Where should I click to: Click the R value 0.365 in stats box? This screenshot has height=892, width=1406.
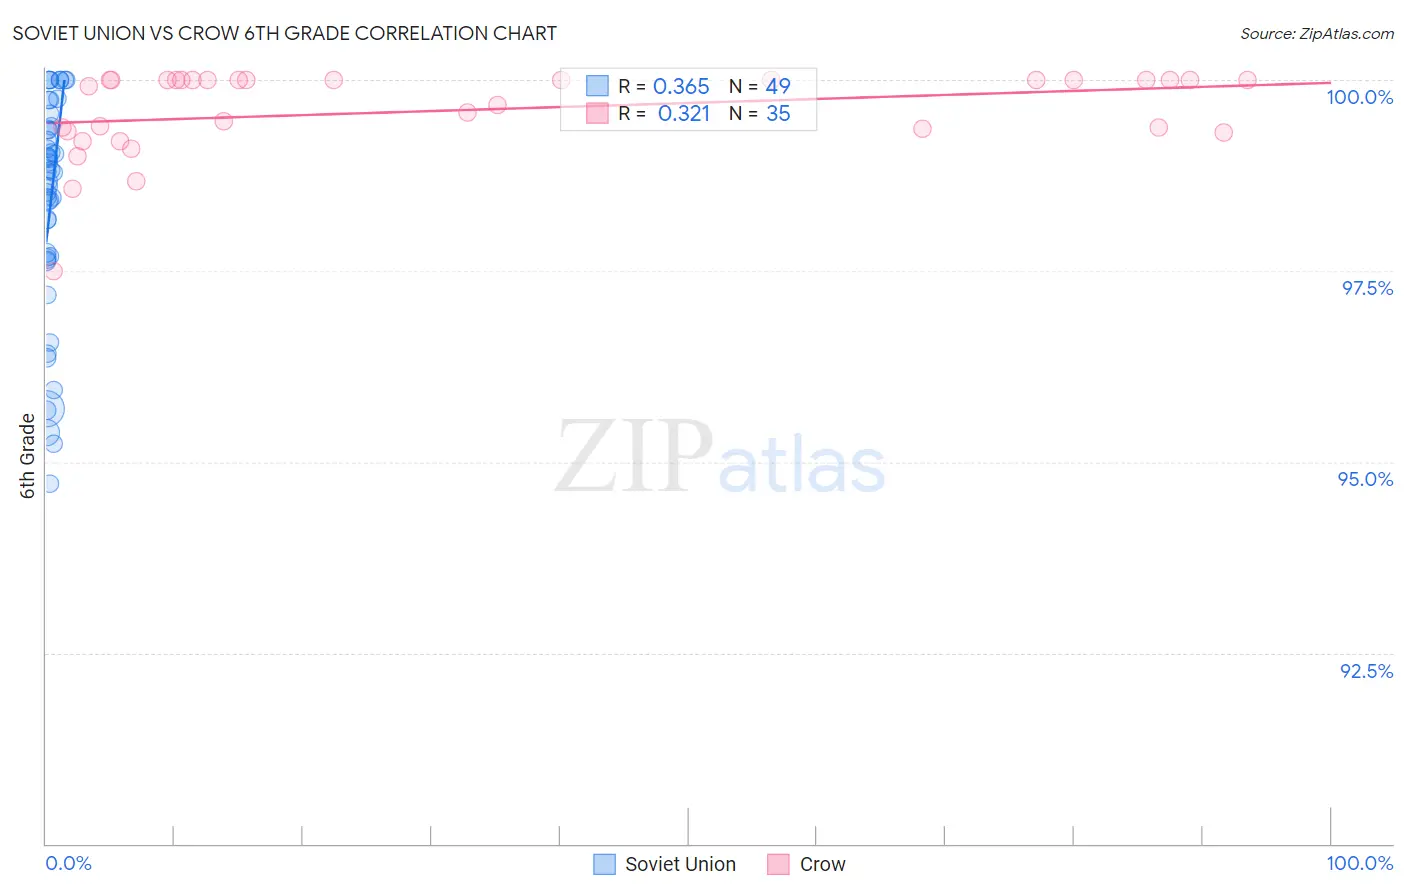(681, 86)
